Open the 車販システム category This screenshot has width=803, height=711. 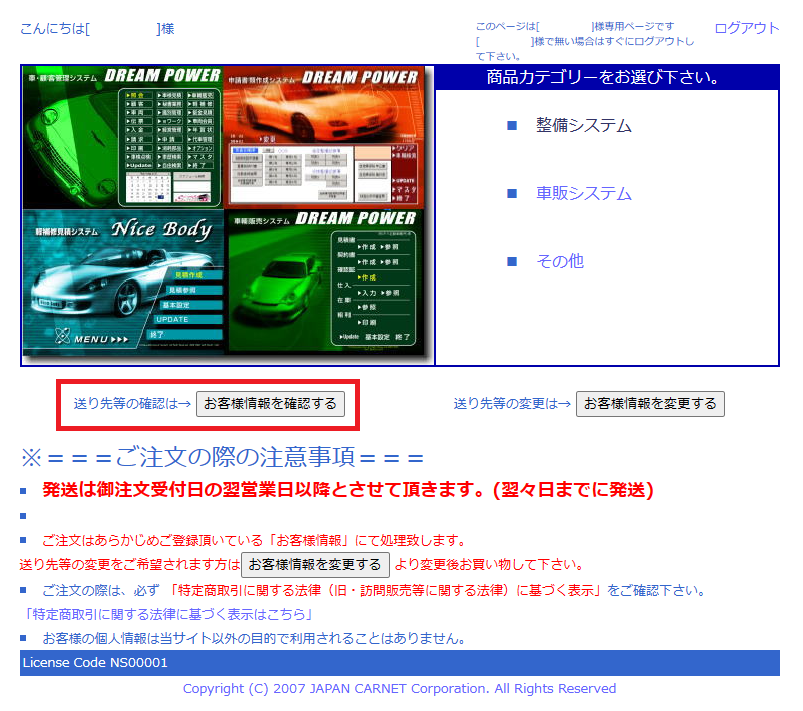[x=583, y=193]
